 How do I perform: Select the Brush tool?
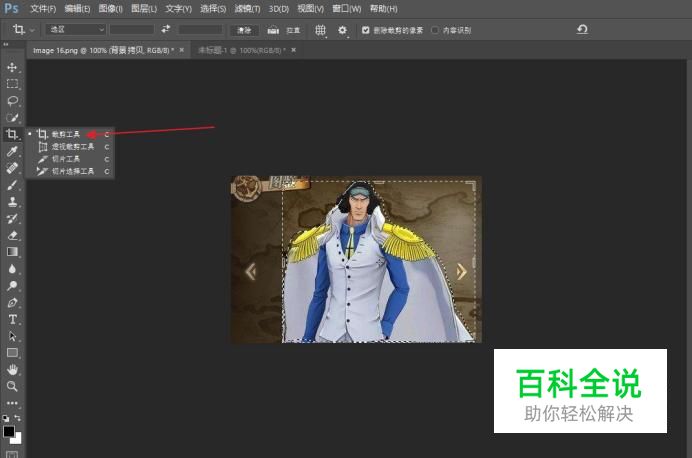(12, 185)
